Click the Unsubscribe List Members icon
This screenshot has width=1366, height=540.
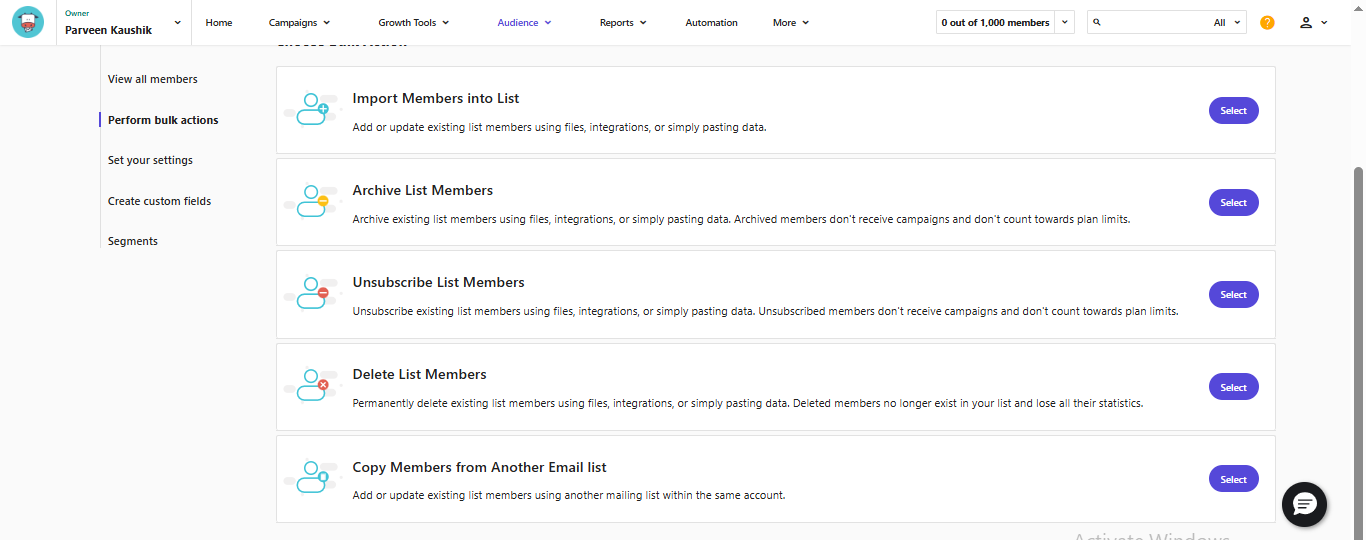click(312, 294)
